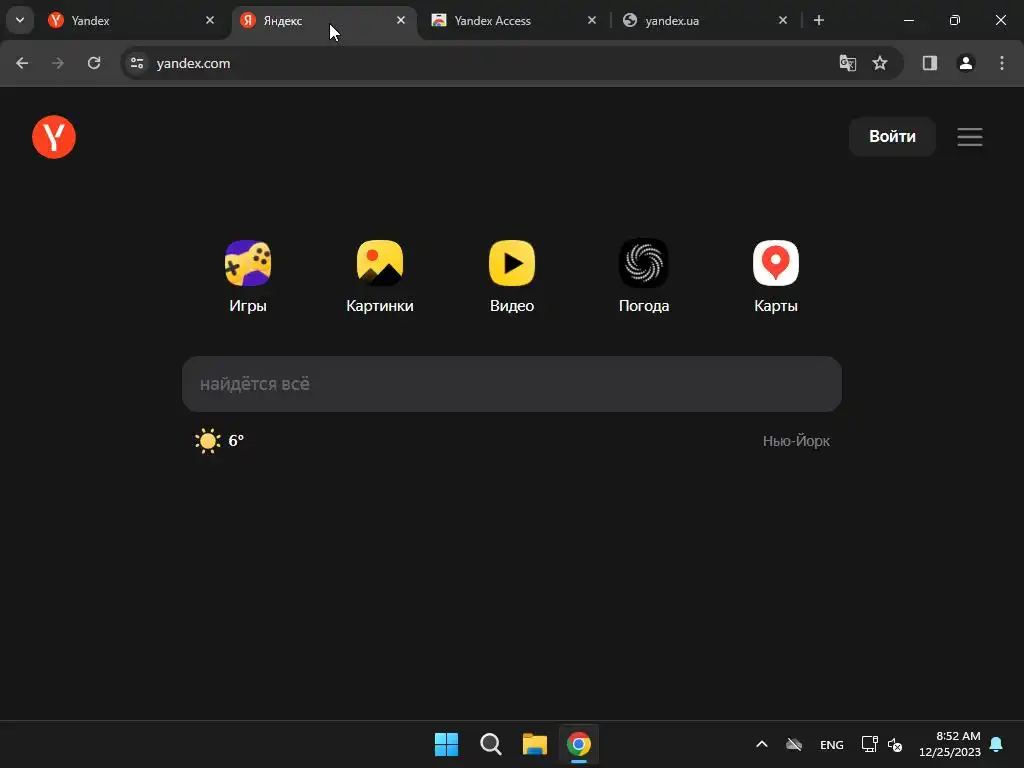
Task: Translate this page icon in address bar
Action: point(847,63)
